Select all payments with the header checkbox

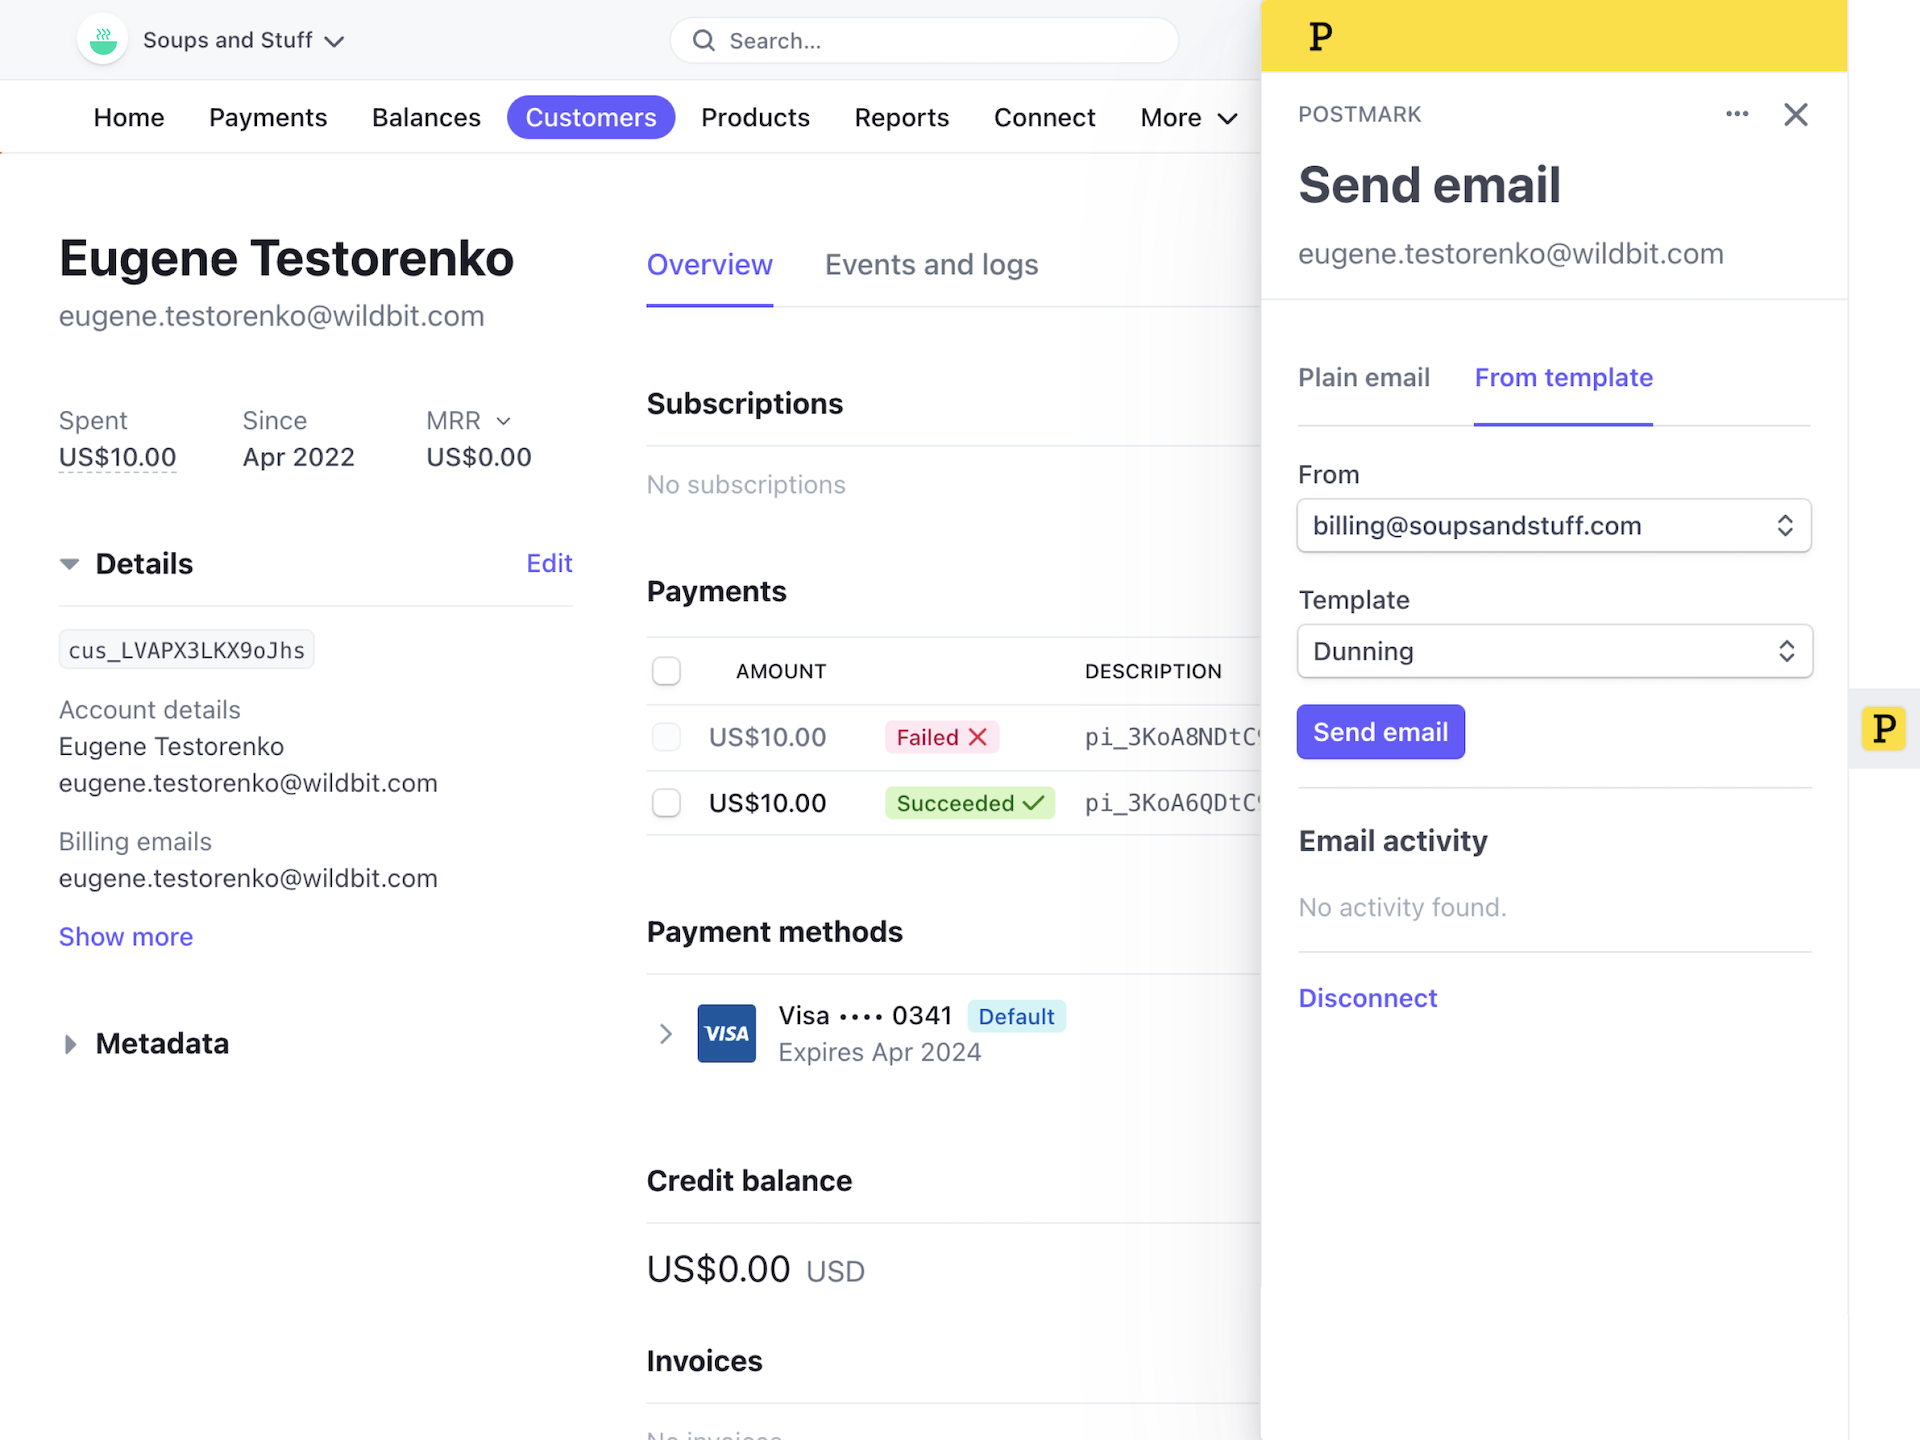coord(666,670)
